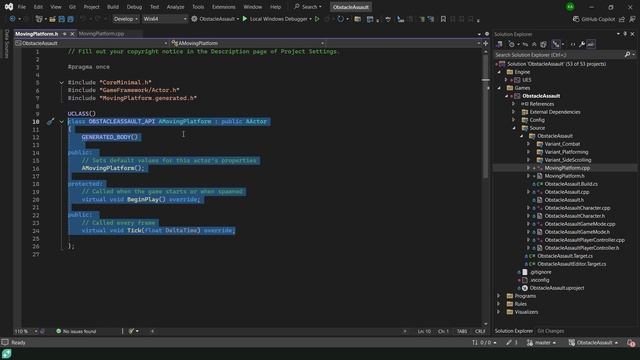Expand the External Dependencies node
This screenshot has width=640, height=360.
pos(513,112)
